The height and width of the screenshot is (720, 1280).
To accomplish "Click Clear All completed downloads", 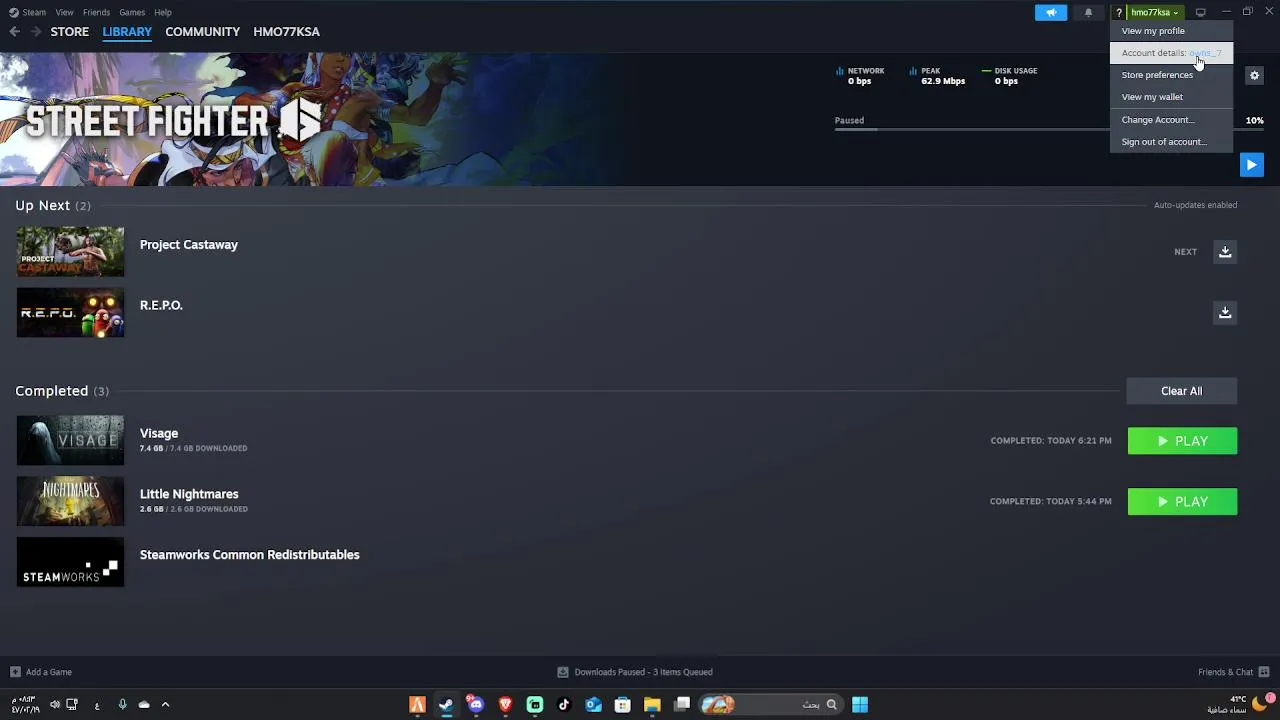I will 1182,391.
